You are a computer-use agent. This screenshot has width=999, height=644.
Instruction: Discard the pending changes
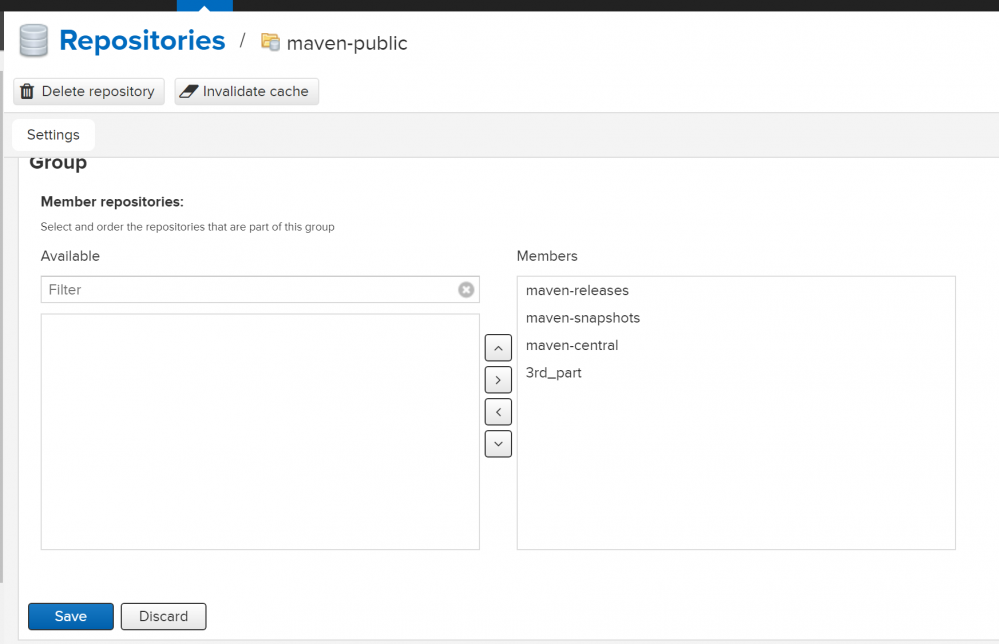tap(163, 616)
